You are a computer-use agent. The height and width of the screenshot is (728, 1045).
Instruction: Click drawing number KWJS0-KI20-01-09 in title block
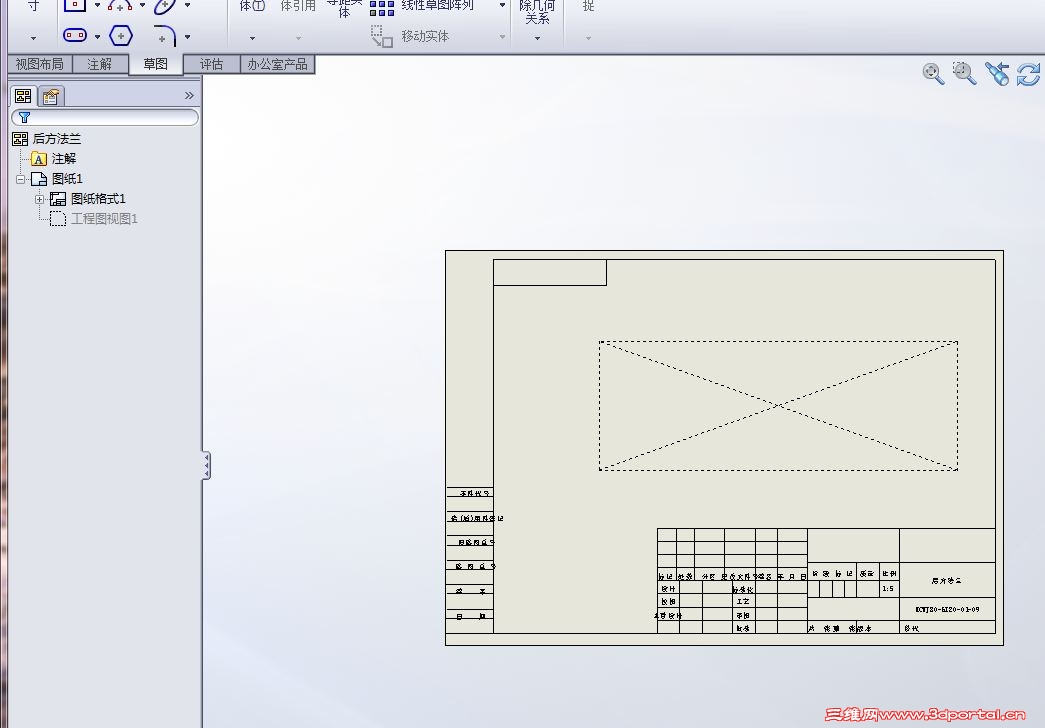[947, 609]
